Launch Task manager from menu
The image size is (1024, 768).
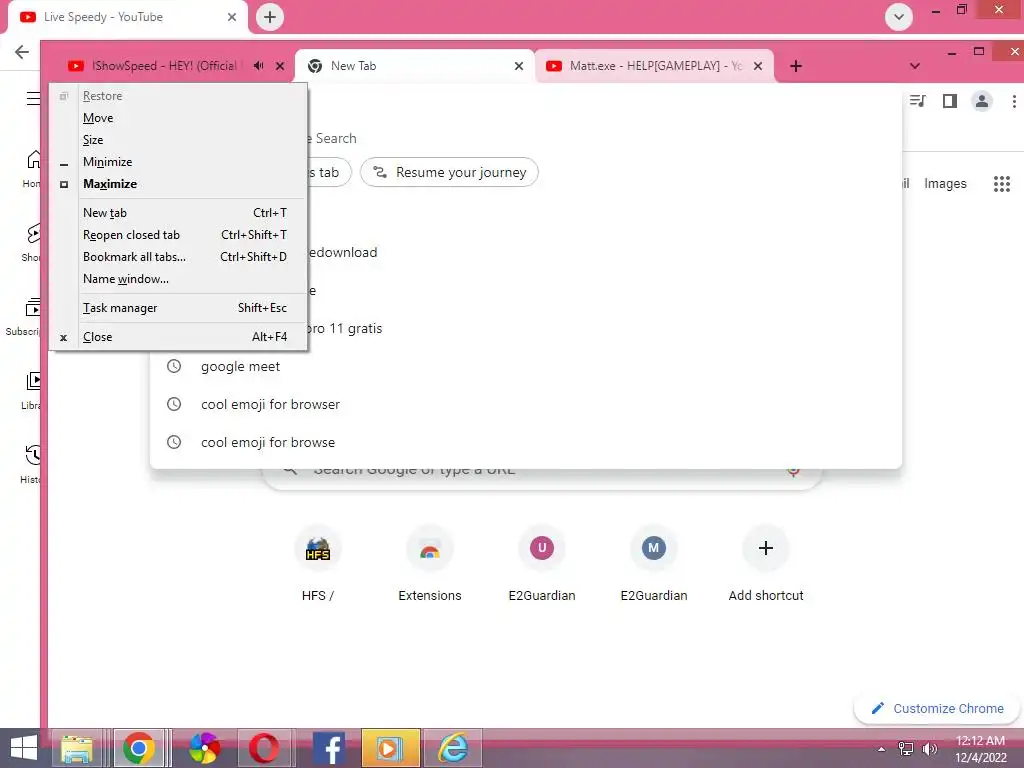[178, 308]
